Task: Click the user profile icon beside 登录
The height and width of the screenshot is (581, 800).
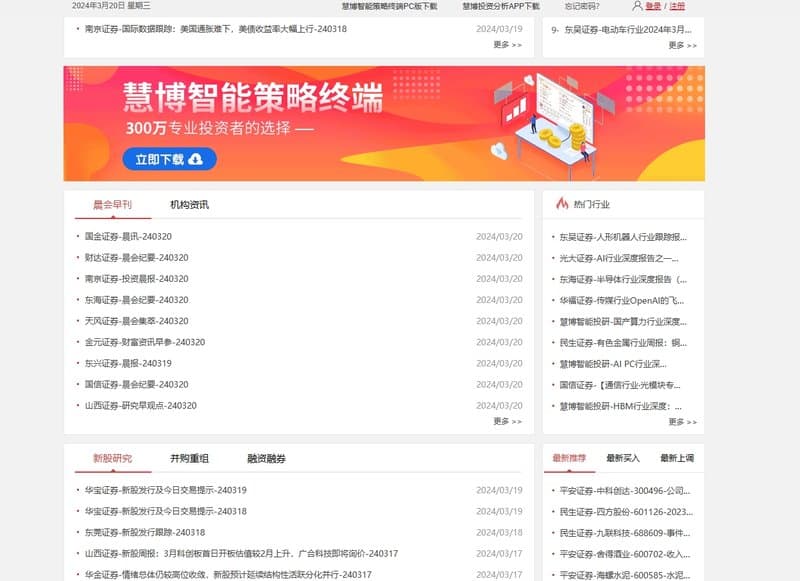Action: [637, 6]
